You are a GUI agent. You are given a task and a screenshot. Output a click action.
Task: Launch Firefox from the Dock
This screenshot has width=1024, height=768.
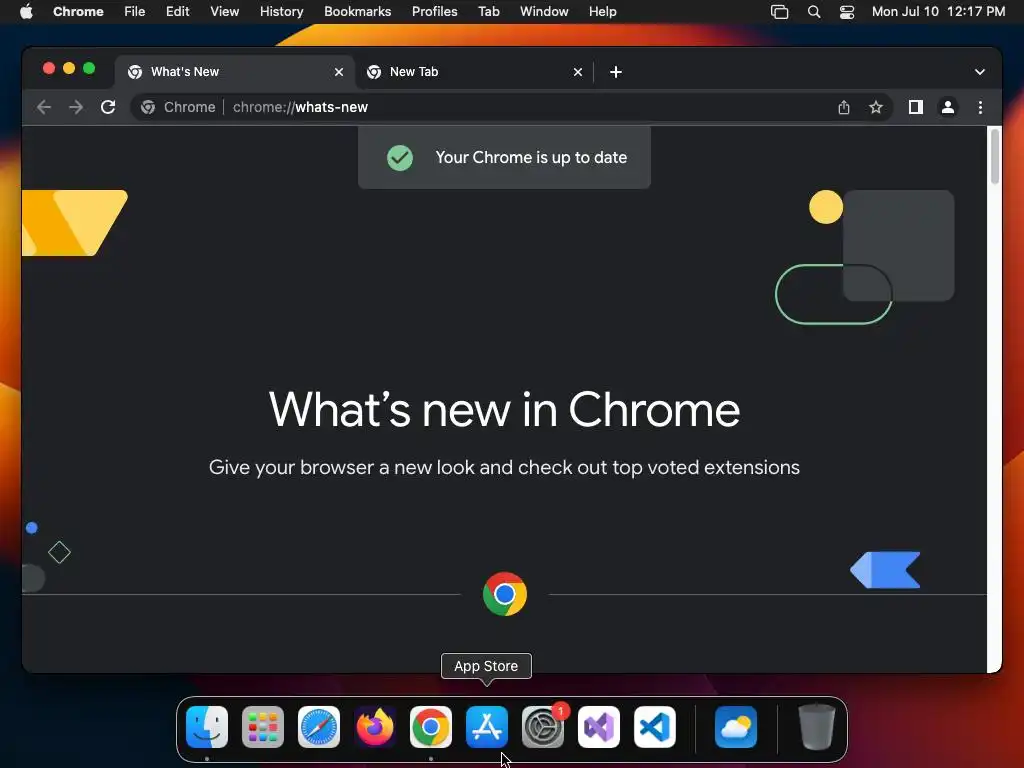click(x=375, y=727)
